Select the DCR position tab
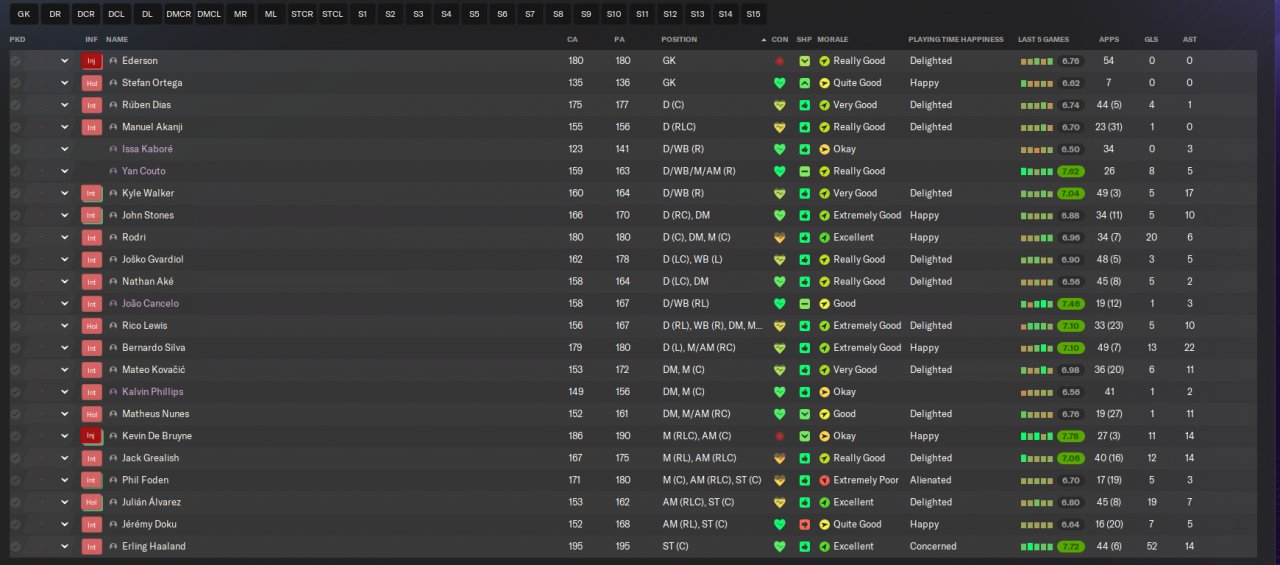This screenshot has height=565, width=1280. [86, 14]
